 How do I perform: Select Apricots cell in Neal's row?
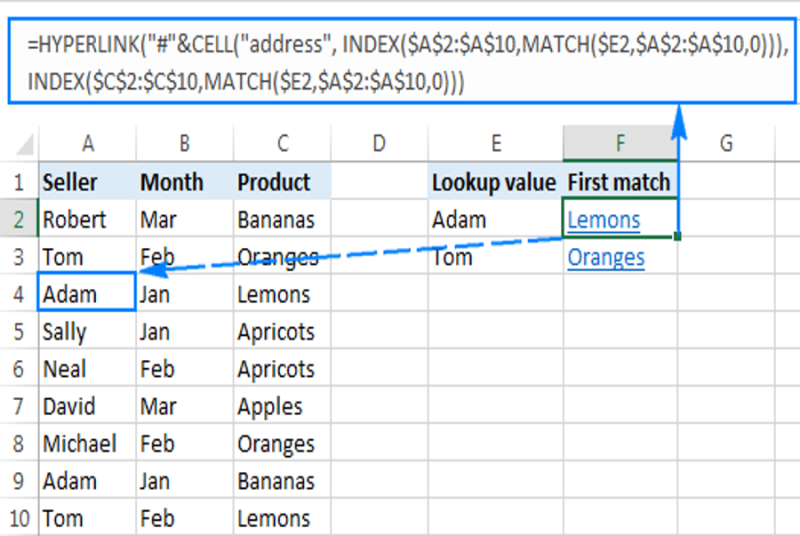click(x=282, y=369)
